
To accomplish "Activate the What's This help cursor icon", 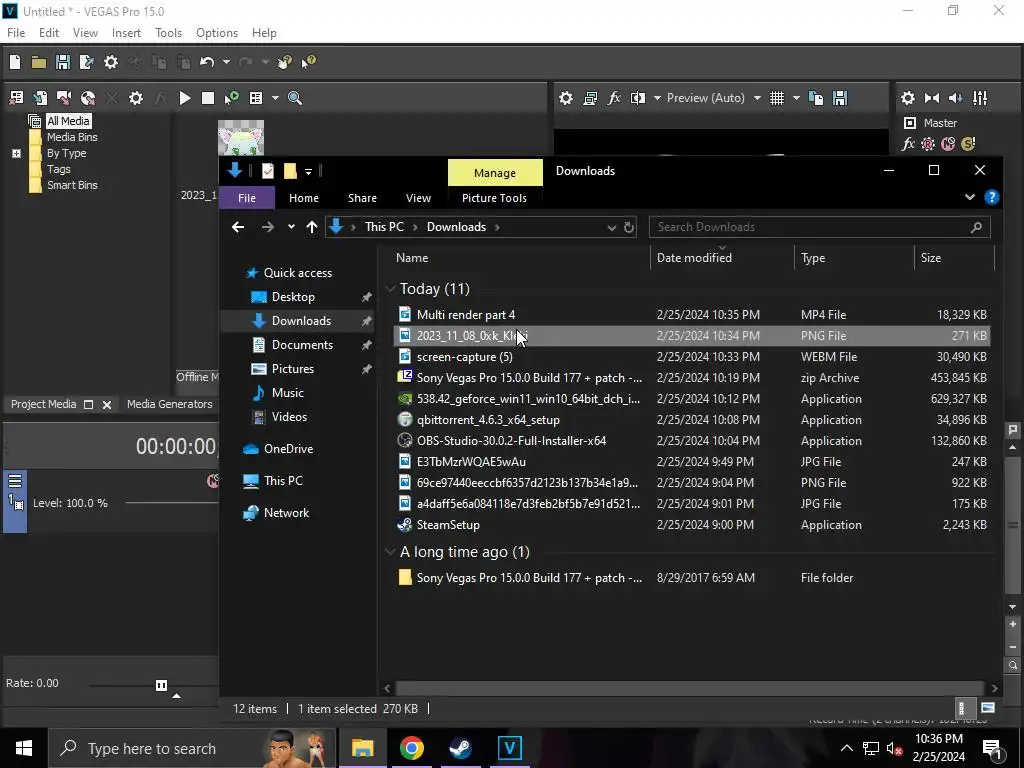I will 309,62.
